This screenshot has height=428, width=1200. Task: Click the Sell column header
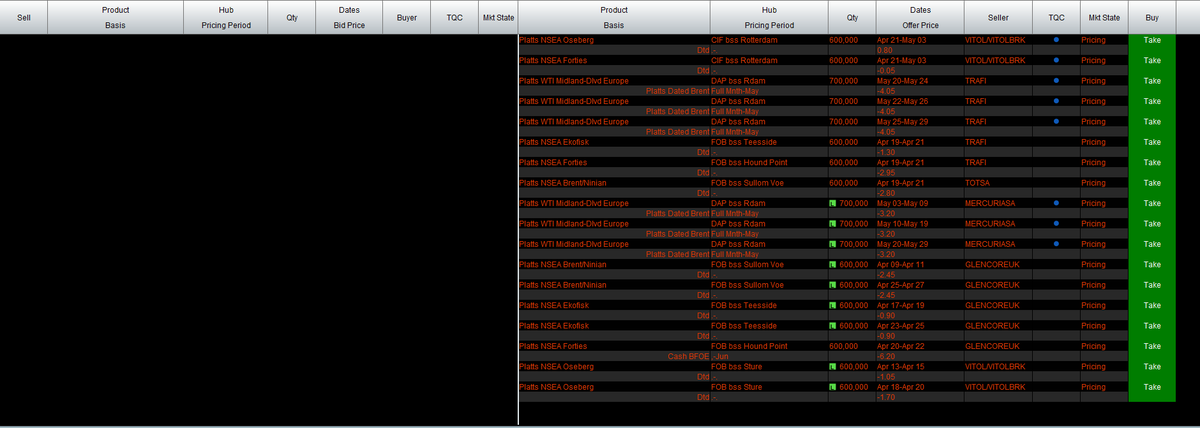point(24,17)
